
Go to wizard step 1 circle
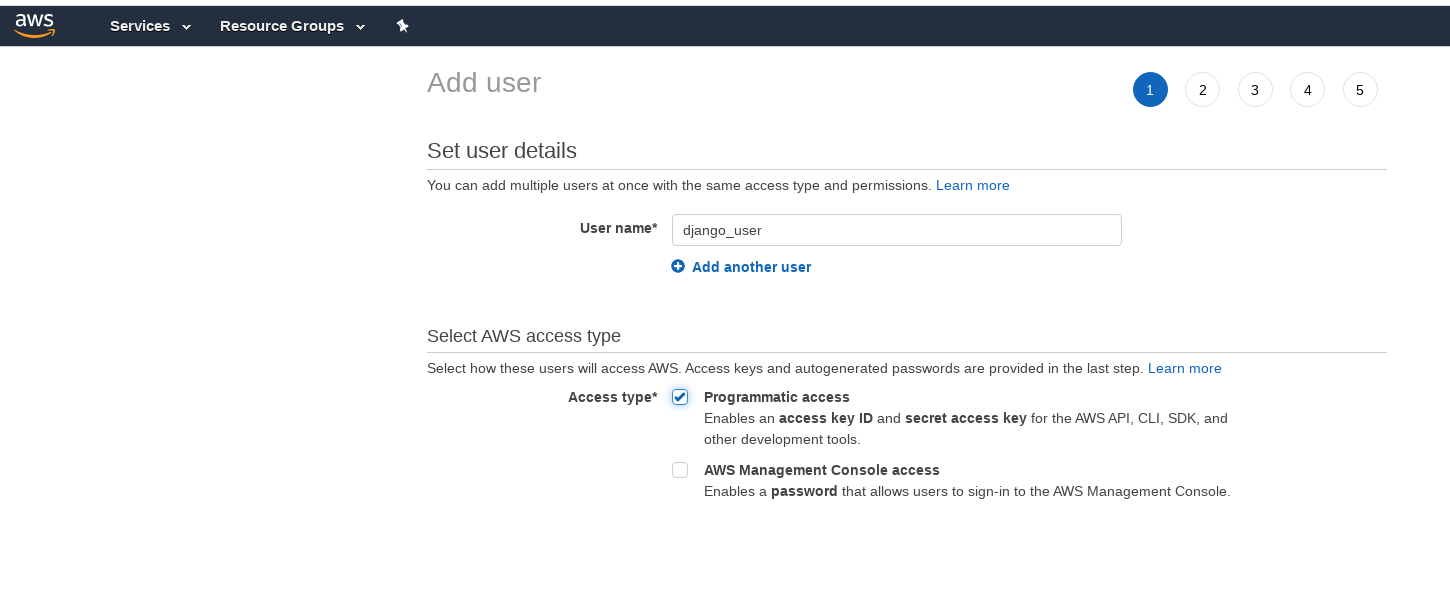1150,90
